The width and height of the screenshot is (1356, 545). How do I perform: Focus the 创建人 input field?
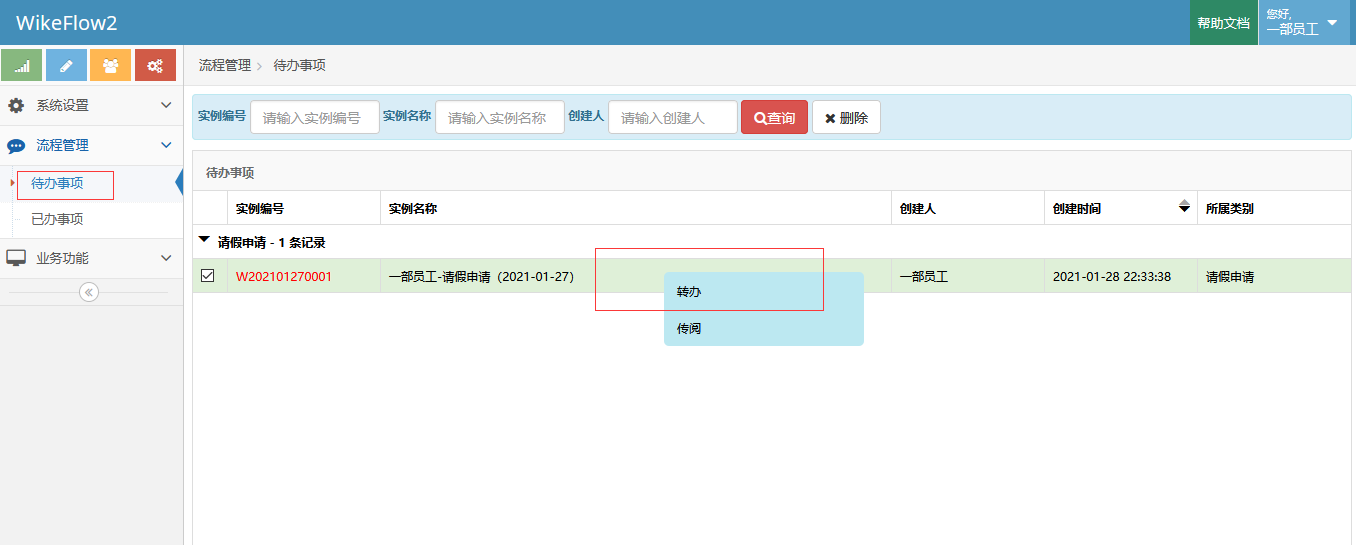tap(673, 117)
